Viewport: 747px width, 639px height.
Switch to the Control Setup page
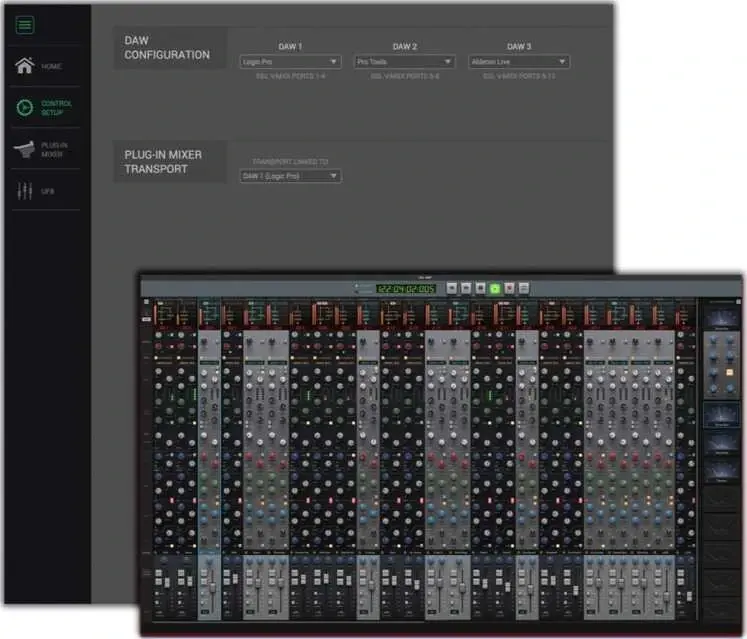pos(56,108)
